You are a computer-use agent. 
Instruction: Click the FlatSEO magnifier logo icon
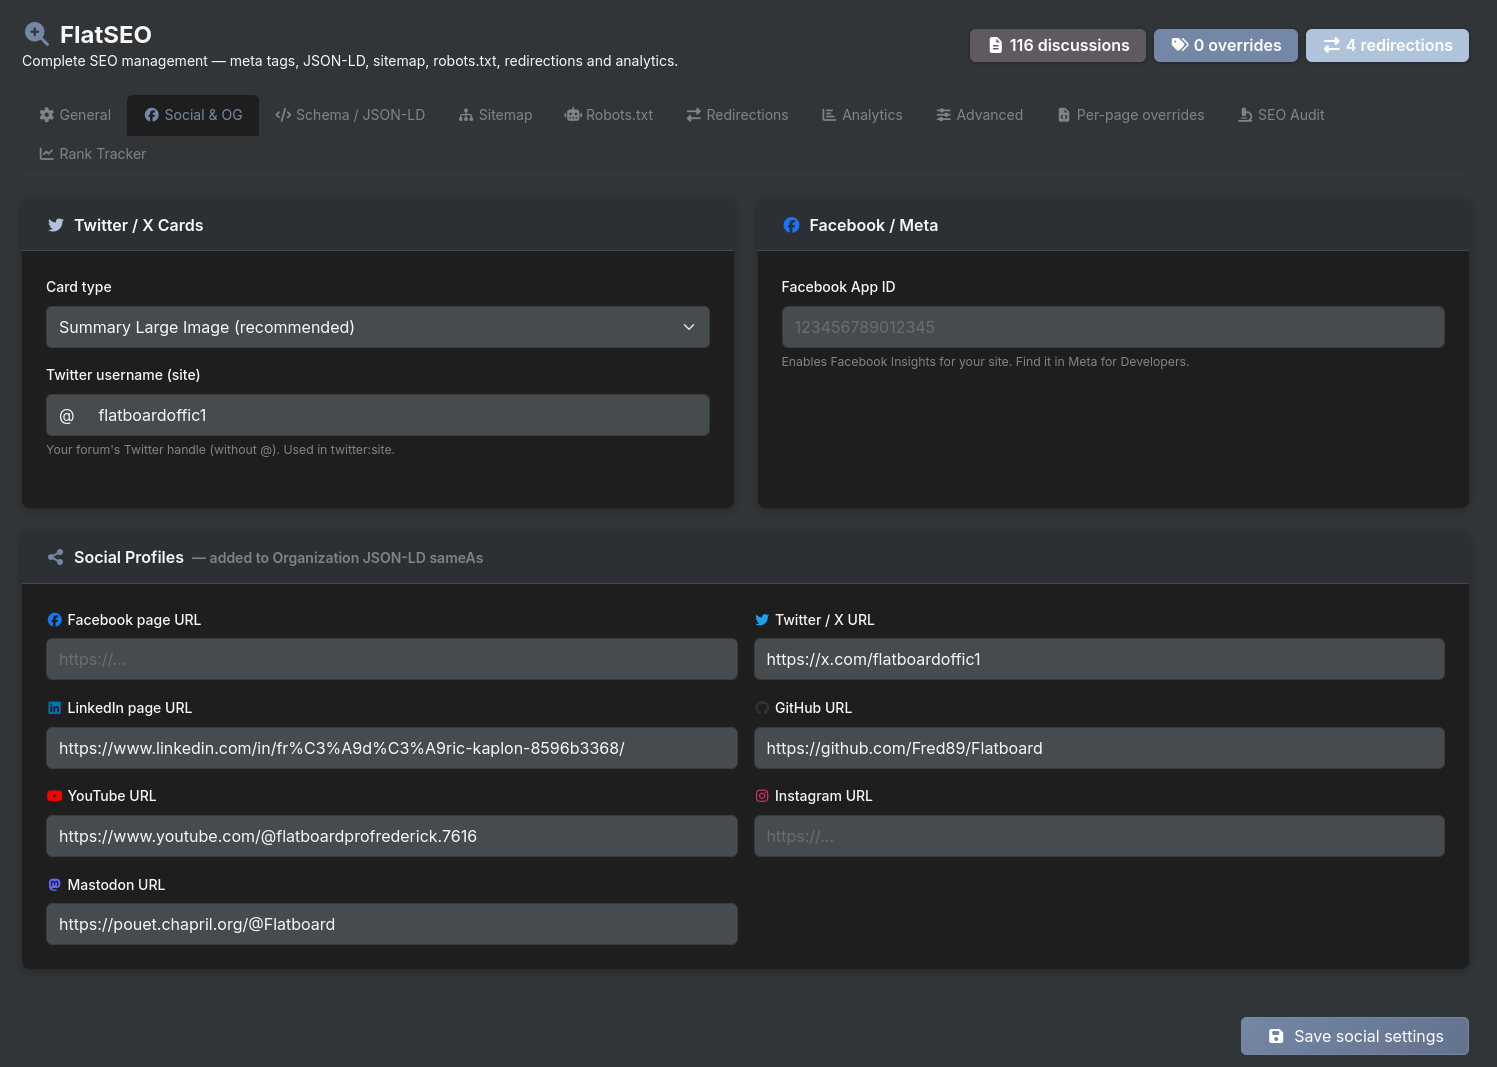coord(36,34)
